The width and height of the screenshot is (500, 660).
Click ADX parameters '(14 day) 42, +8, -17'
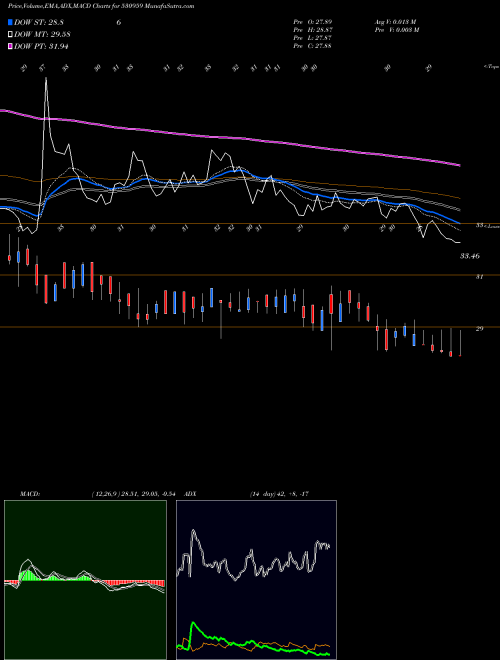click(x=279, y=494)
